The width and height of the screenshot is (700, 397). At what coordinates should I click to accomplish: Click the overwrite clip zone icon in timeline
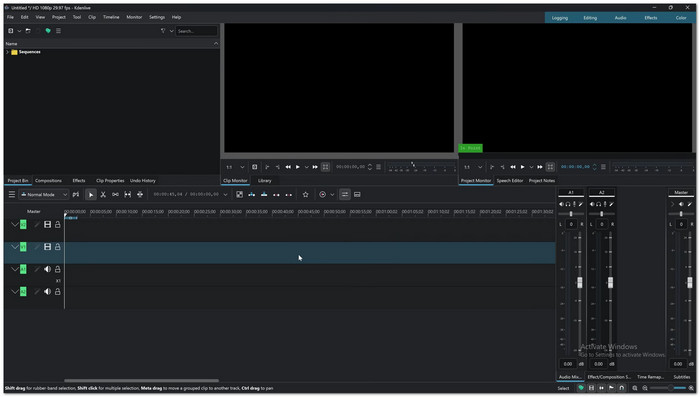click(x=264, y=195)
